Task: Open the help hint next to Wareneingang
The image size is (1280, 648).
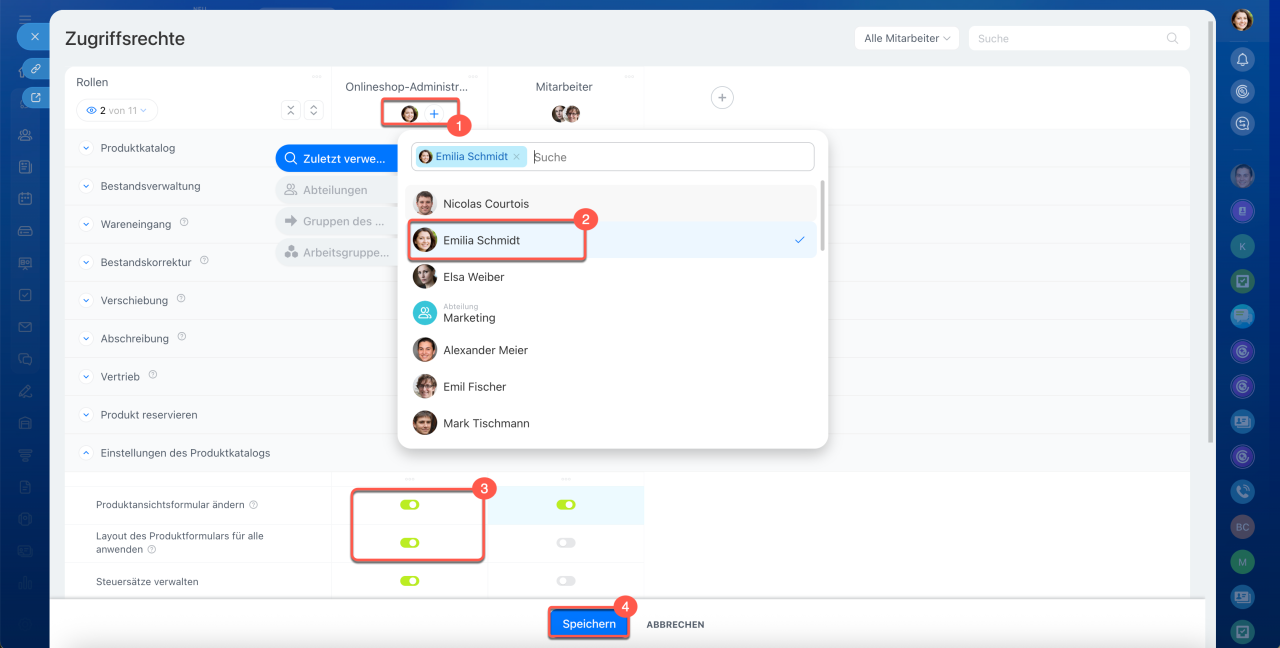Action: click(184, 223)
